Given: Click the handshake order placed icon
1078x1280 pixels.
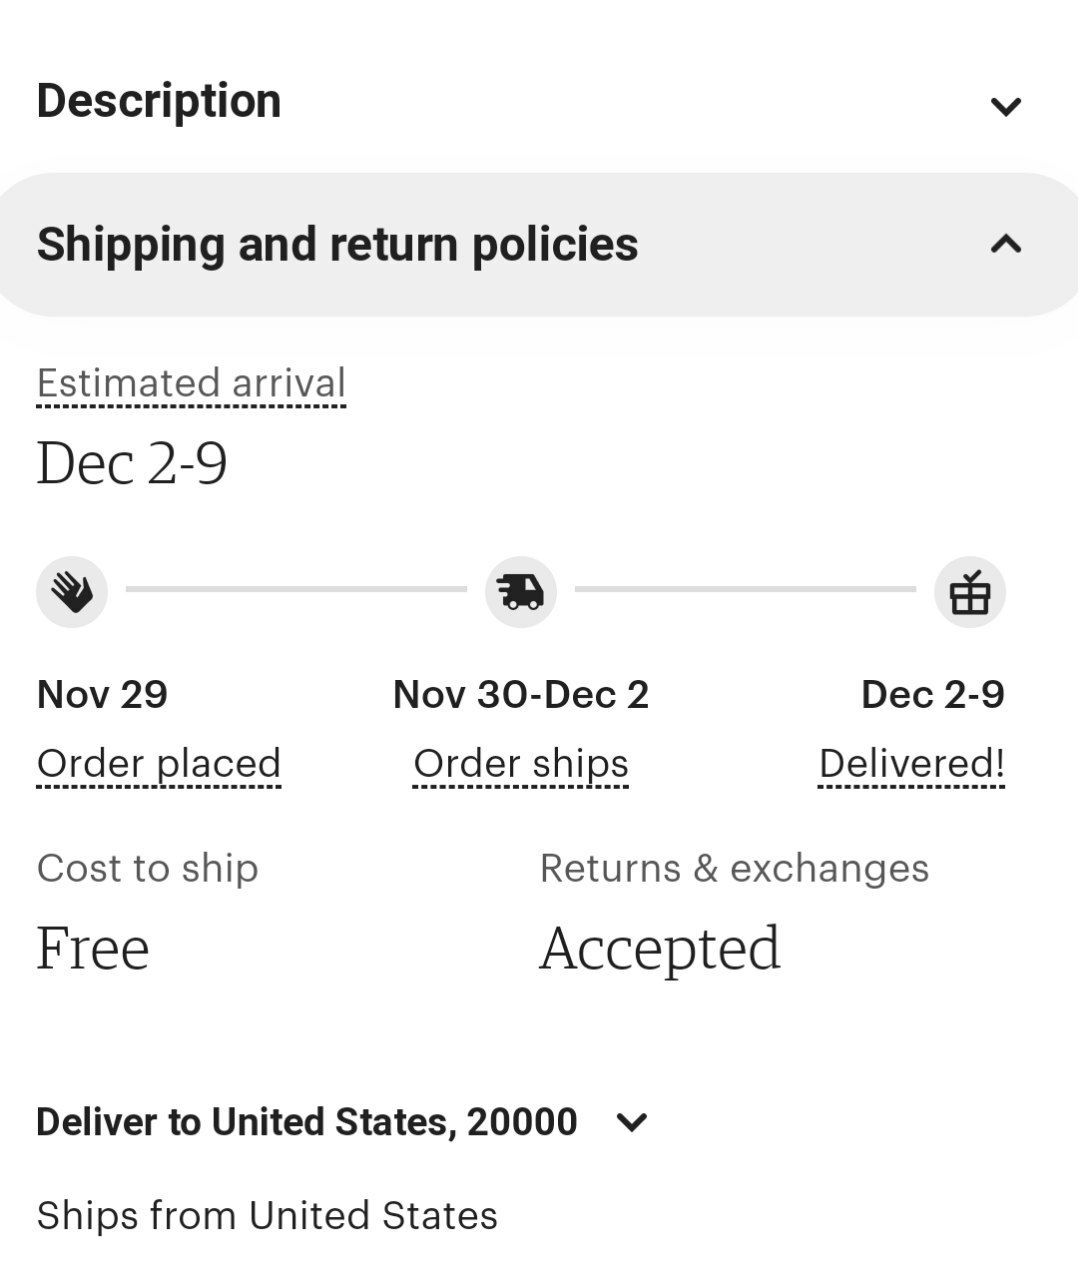Looking at the screenshot, I should pos(72,592).
